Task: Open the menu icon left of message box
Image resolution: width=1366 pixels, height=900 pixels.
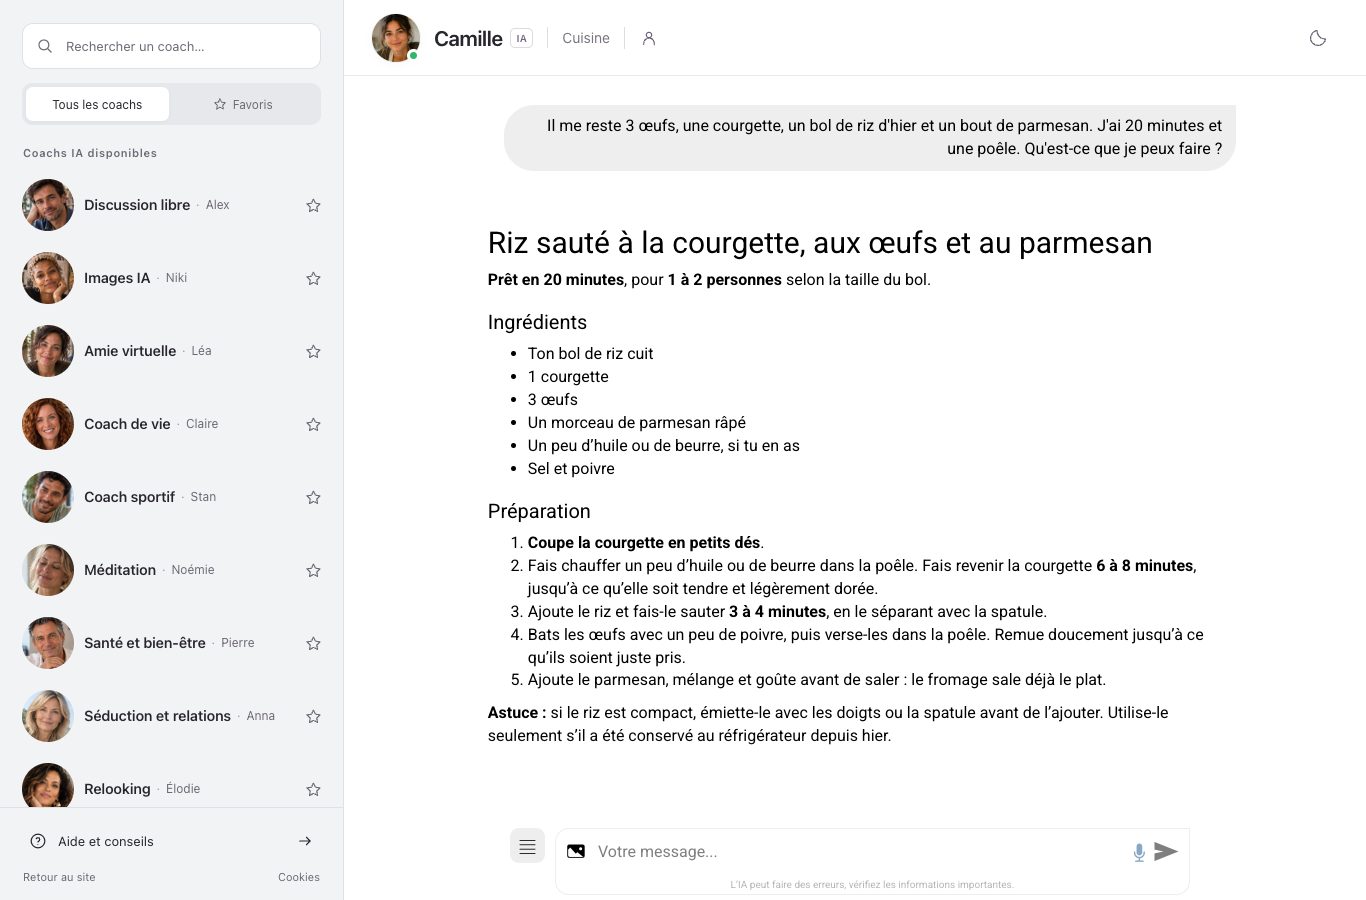Action: pyautogui.click(x=527, y=846)
